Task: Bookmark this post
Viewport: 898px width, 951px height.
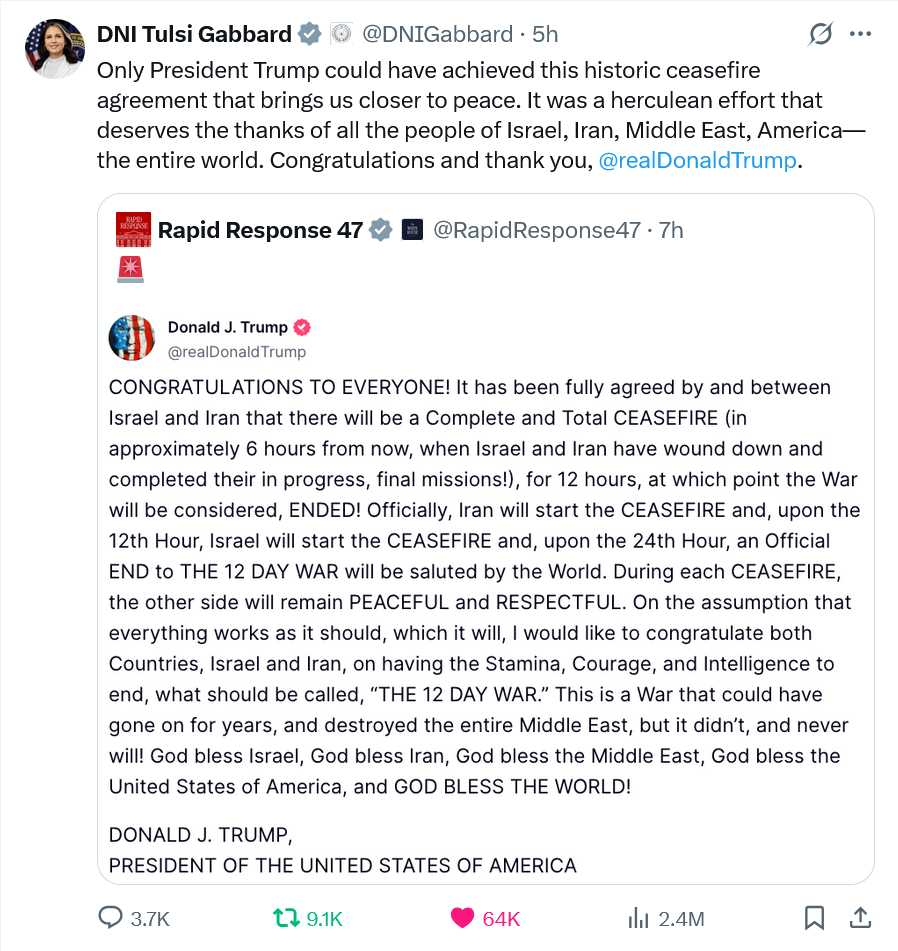Action: coord(814,918)
